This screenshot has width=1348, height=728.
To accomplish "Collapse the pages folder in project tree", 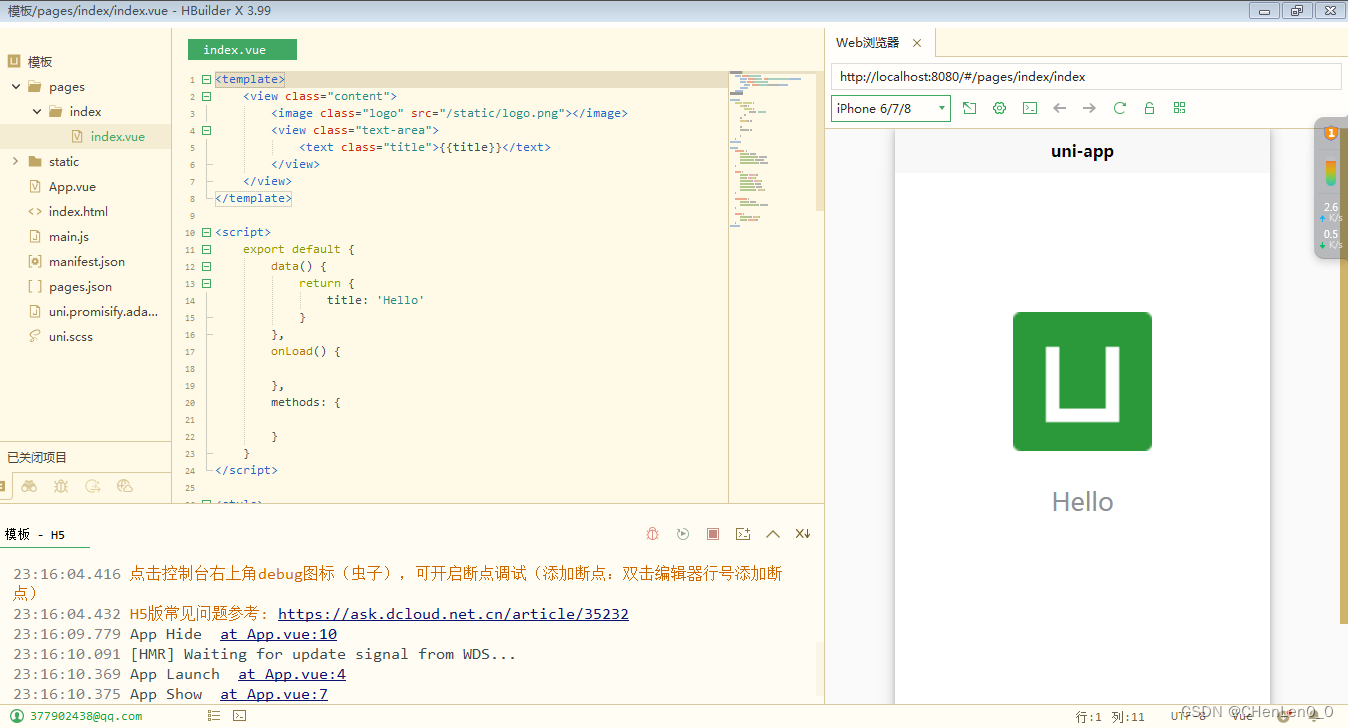I will click(x=16, y=86).
